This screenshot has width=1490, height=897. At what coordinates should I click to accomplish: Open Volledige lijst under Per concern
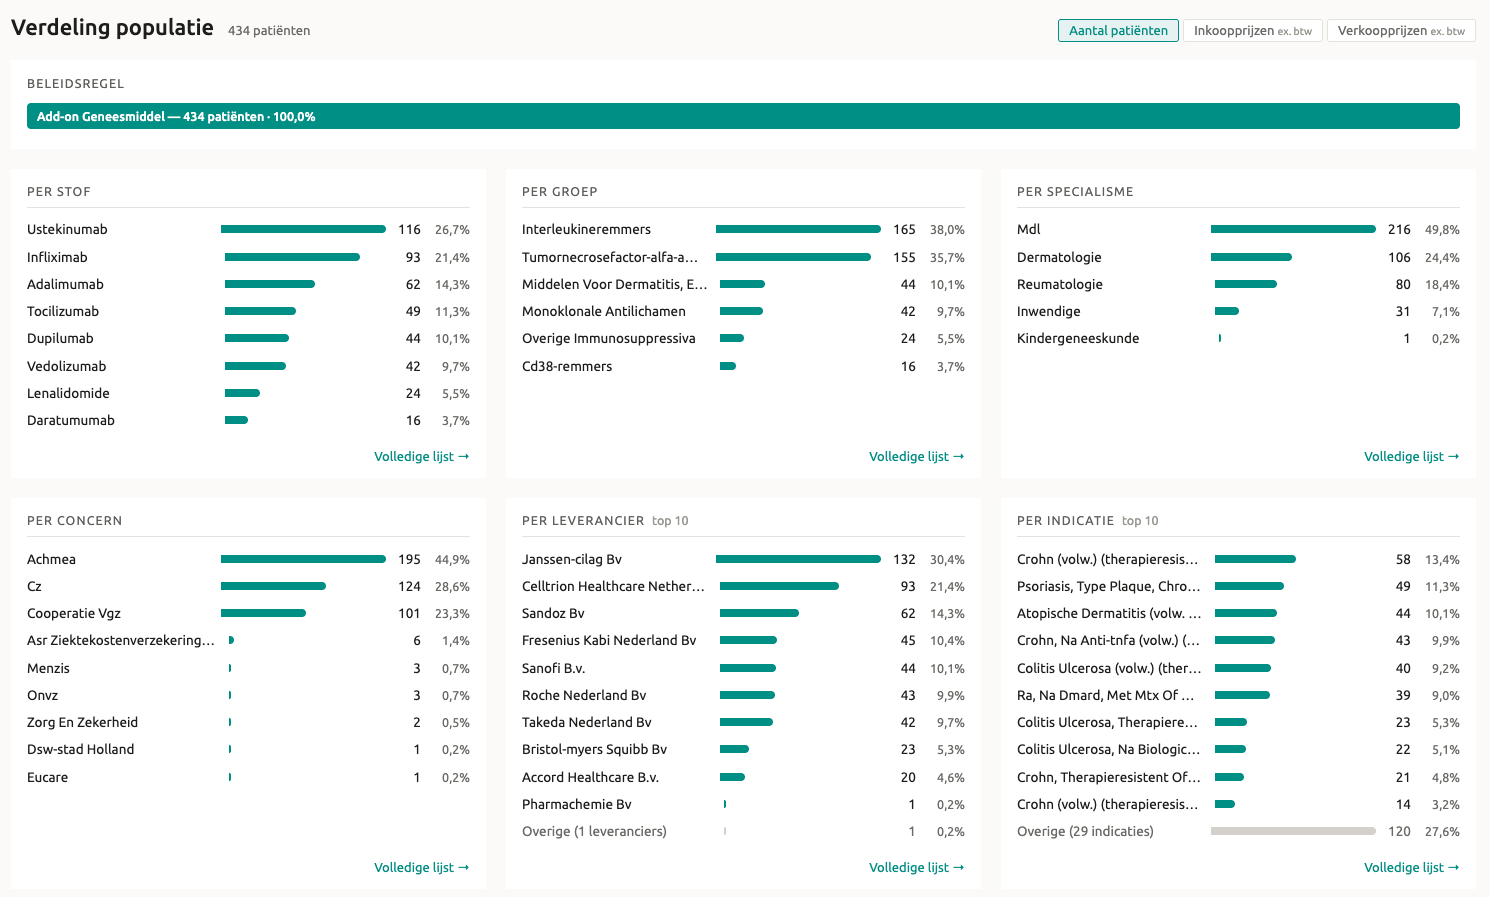point(421,868)
